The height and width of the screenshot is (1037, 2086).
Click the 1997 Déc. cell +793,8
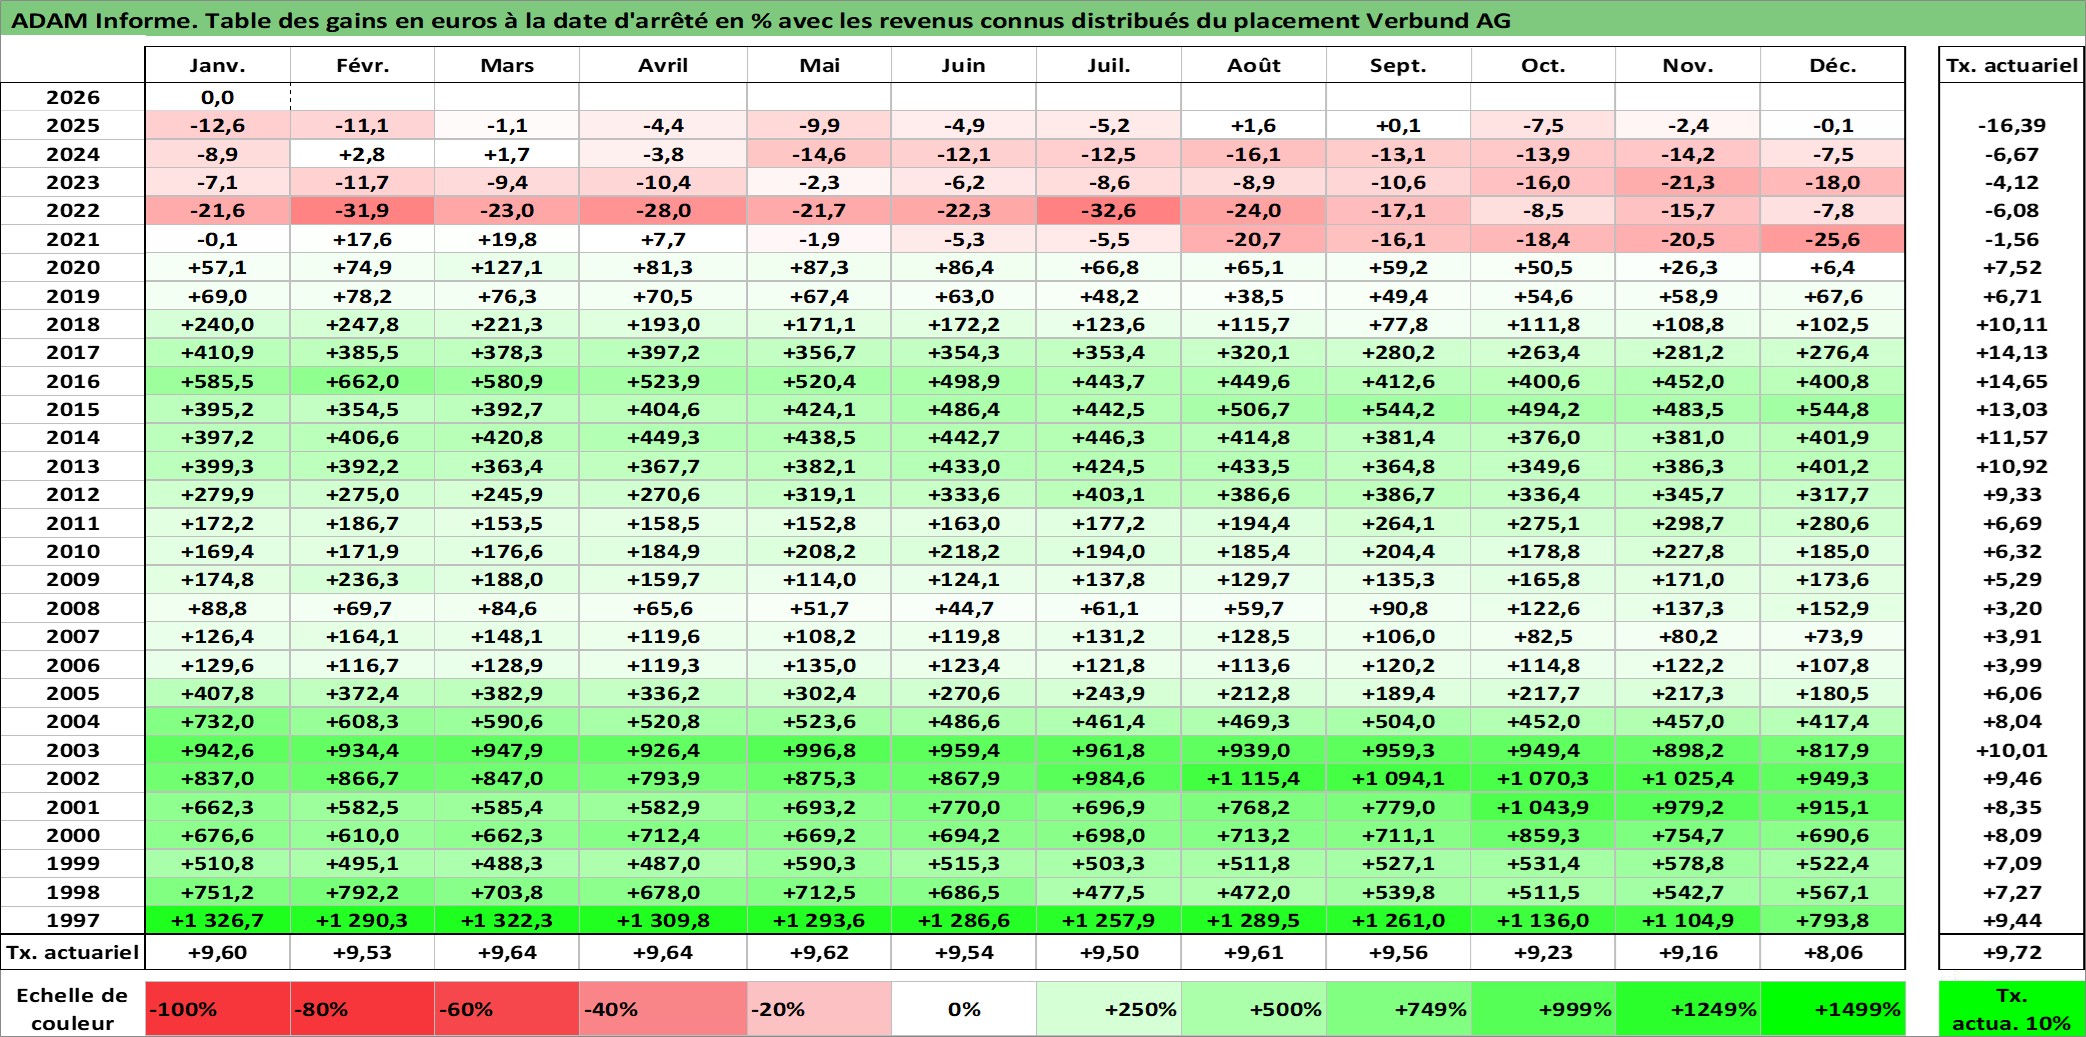1833,920
